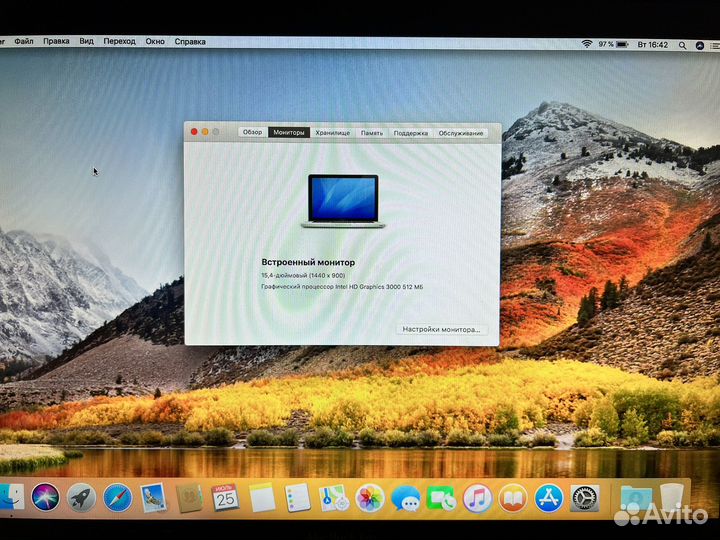The width and height of the screenshot is (720, 540).
Task: Open the Переход menu
Action: pyautogui.click(x=119, y=41)
